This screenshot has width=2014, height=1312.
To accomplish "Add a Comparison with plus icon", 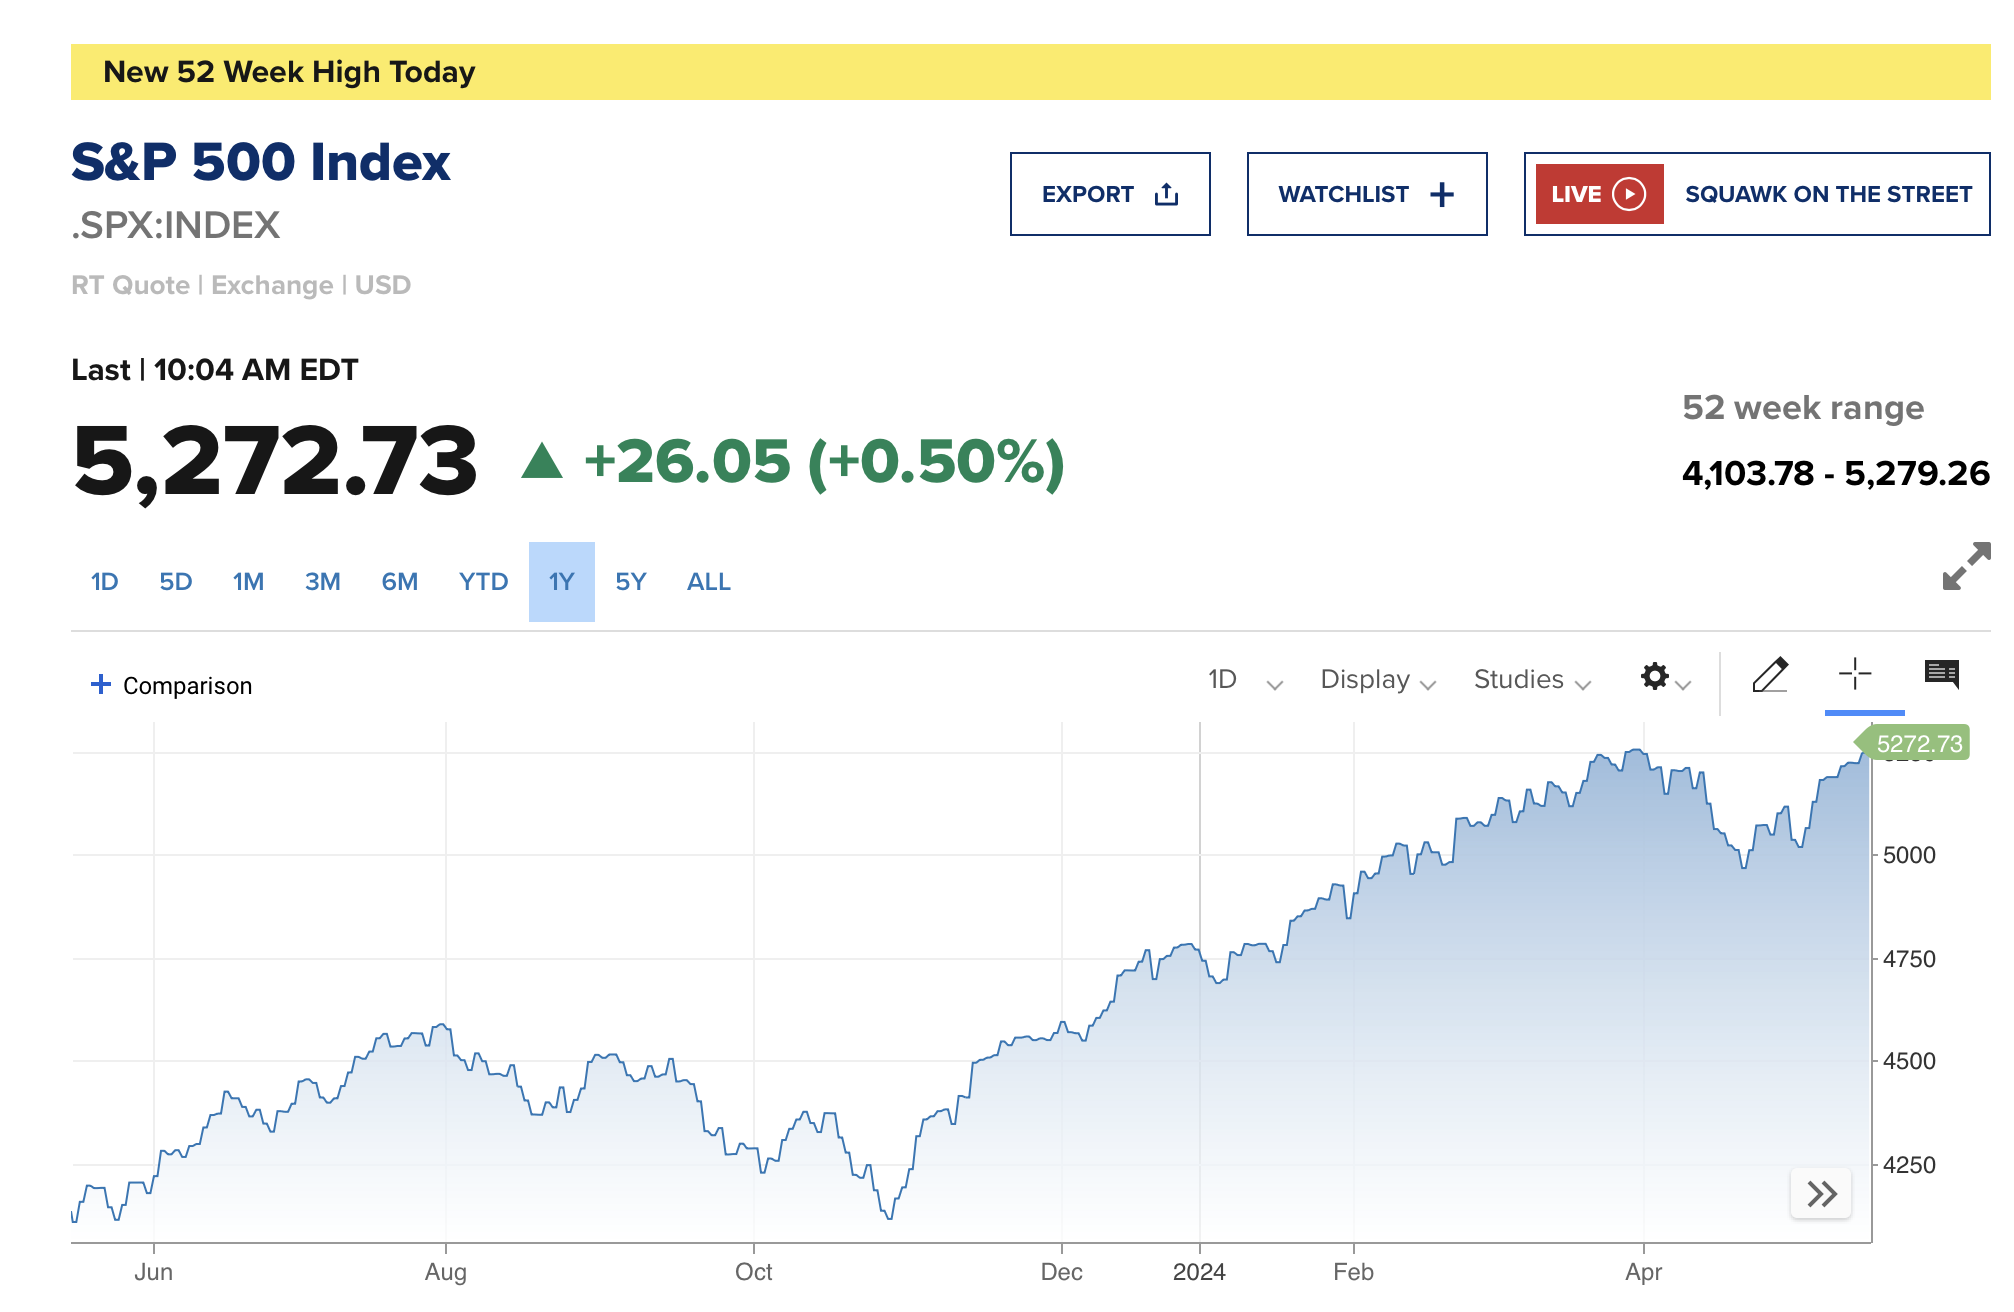I will click(172, 685).
